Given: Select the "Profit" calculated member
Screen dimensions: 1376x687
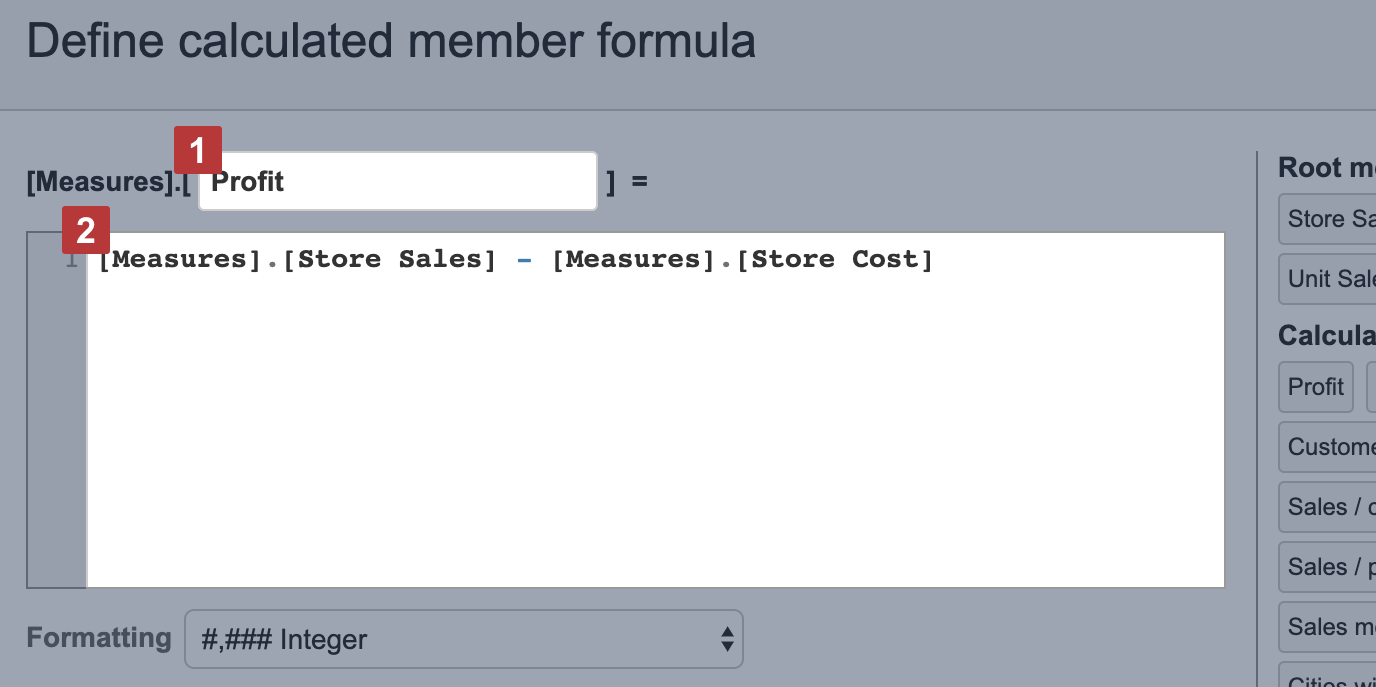Looking at the screenshot, I should click(x=1315, y=387).
